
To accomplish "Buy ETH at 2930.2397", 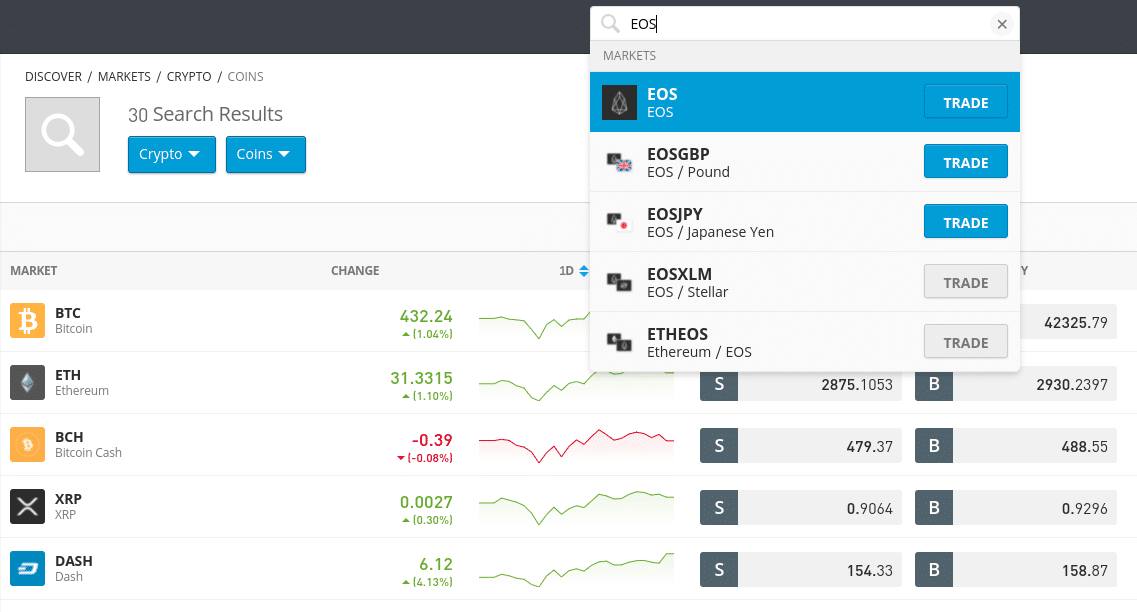I will 1016,384.
